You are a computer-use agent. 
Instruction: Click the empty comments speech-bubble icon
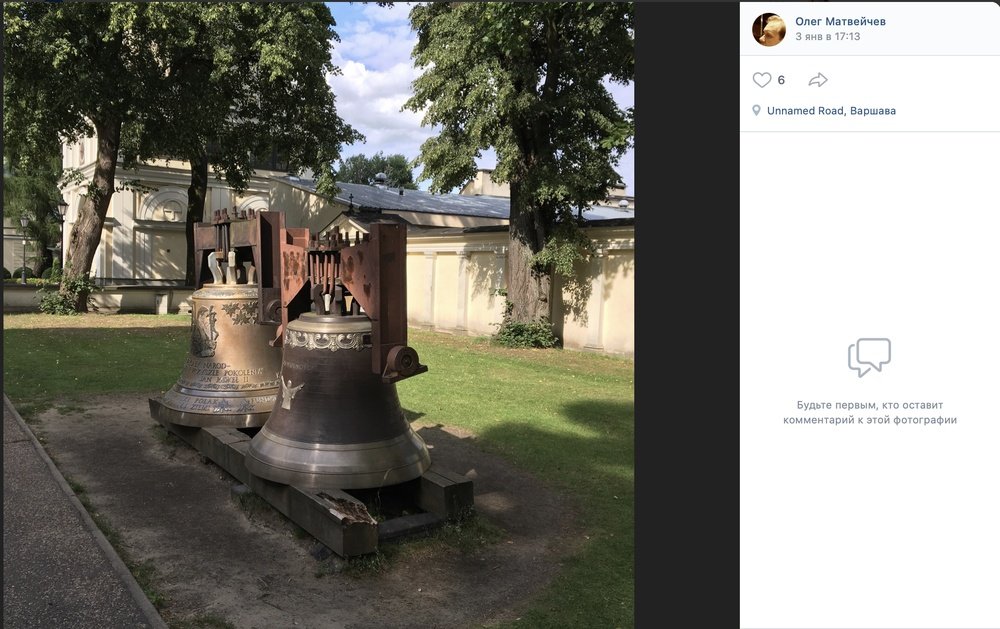coord(869,357)
